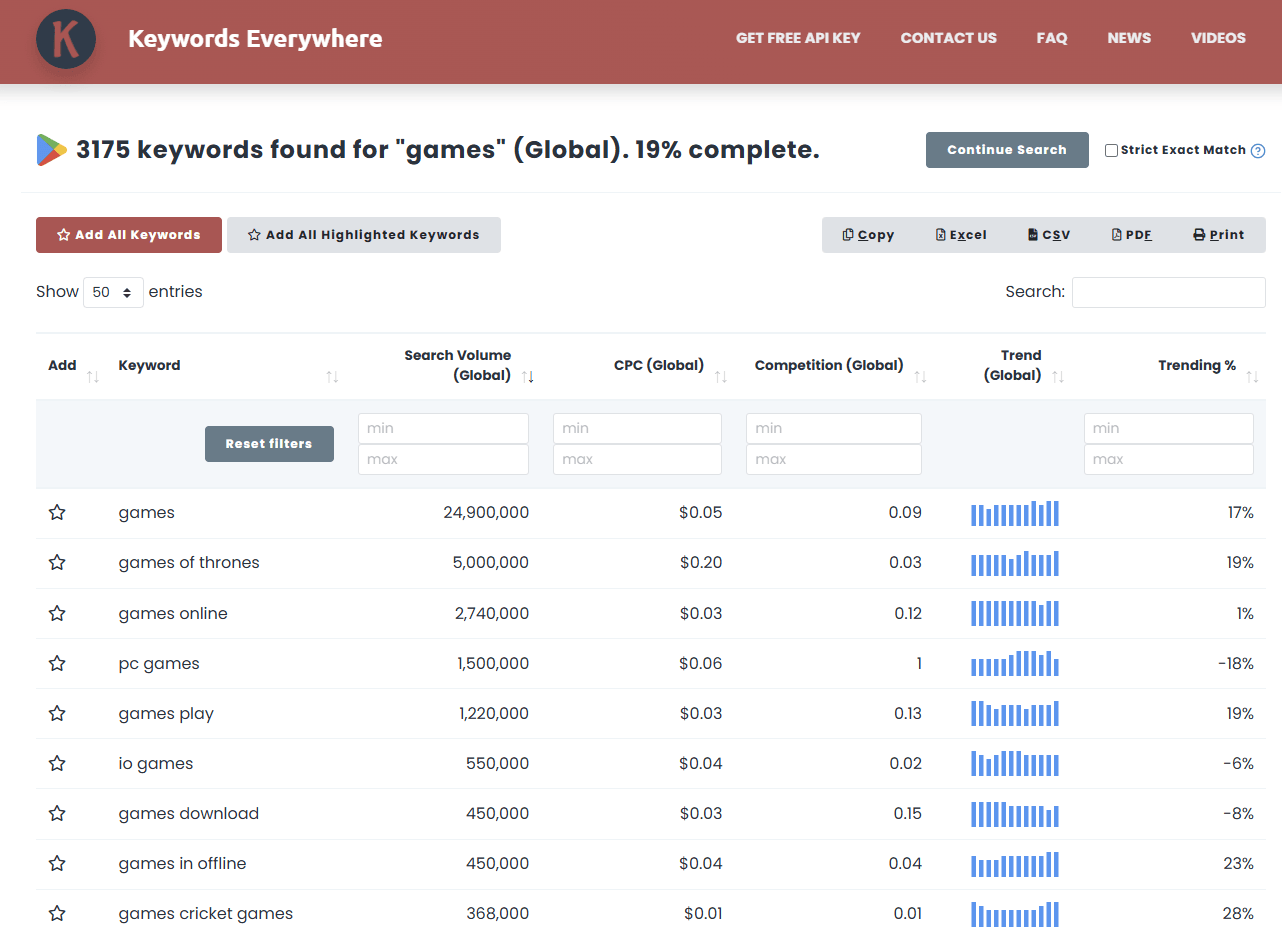This screenshot has height=930, width=1282.
Task: Star the 'games online' keyword
Action: tap(57, 613)
